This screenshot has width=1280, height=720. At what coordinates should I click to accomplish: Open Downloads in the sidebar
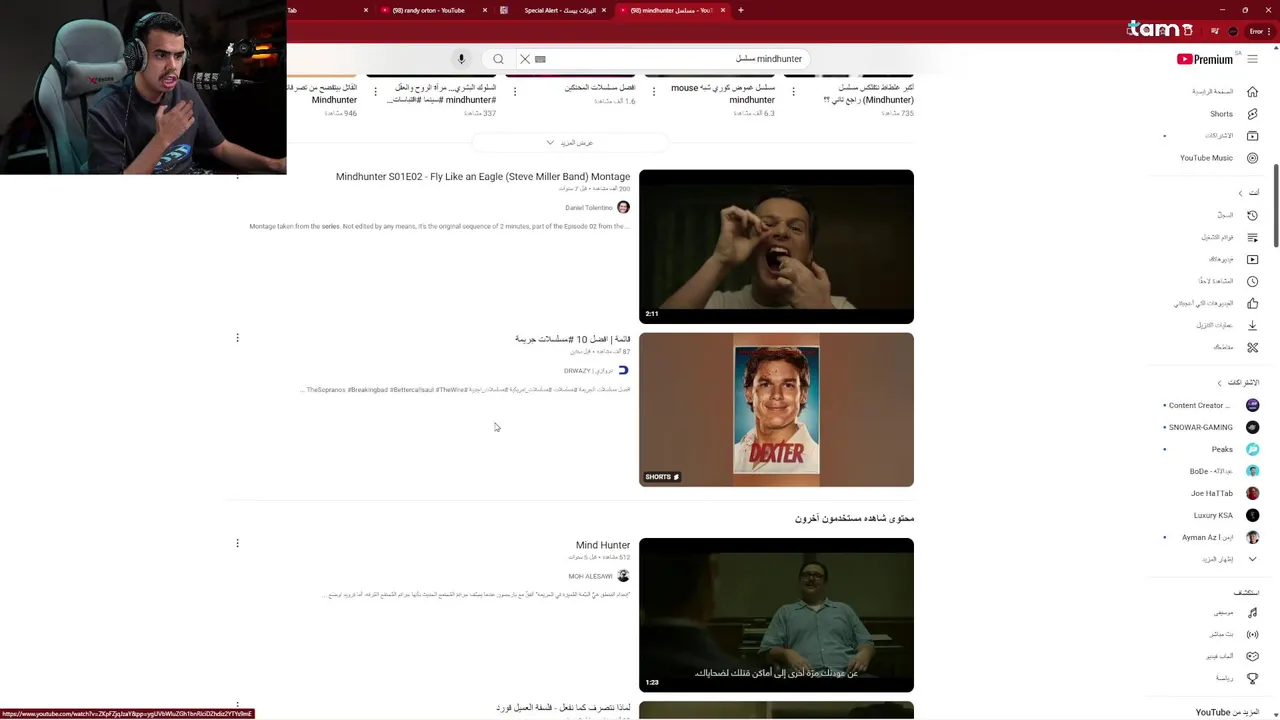1252,325
